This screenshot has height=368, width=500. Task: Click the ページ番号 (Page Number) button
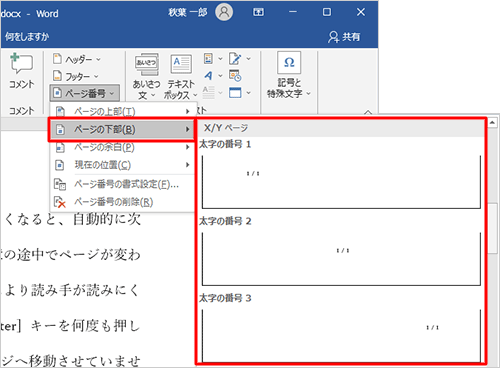coord(85,93)
